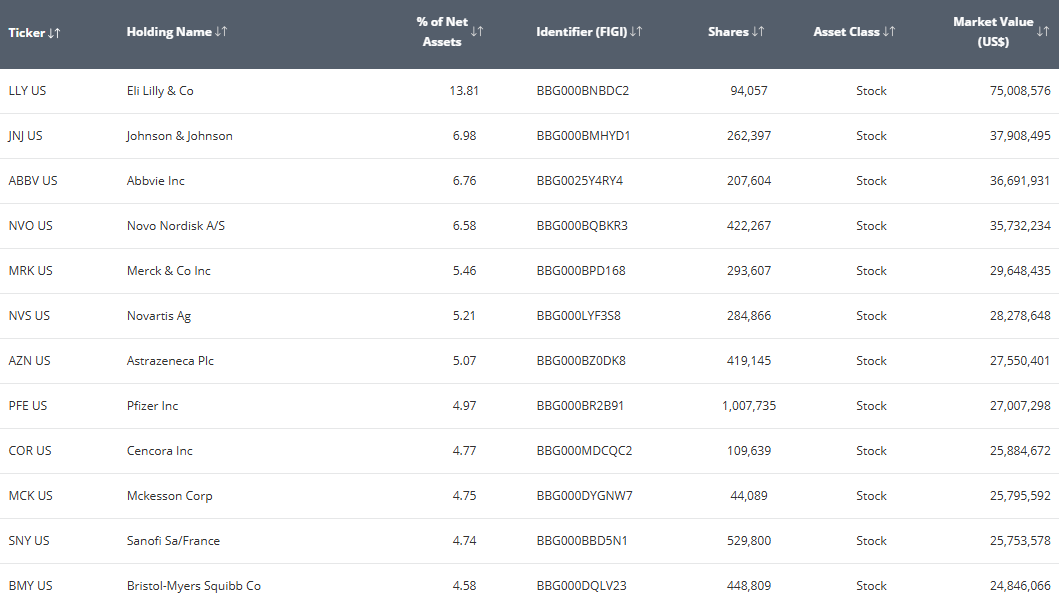Click identifier BBG000BQBKR3
The height and width of the screenshot is (607, 1059).
pyautogui.click(x=582, y=226)
